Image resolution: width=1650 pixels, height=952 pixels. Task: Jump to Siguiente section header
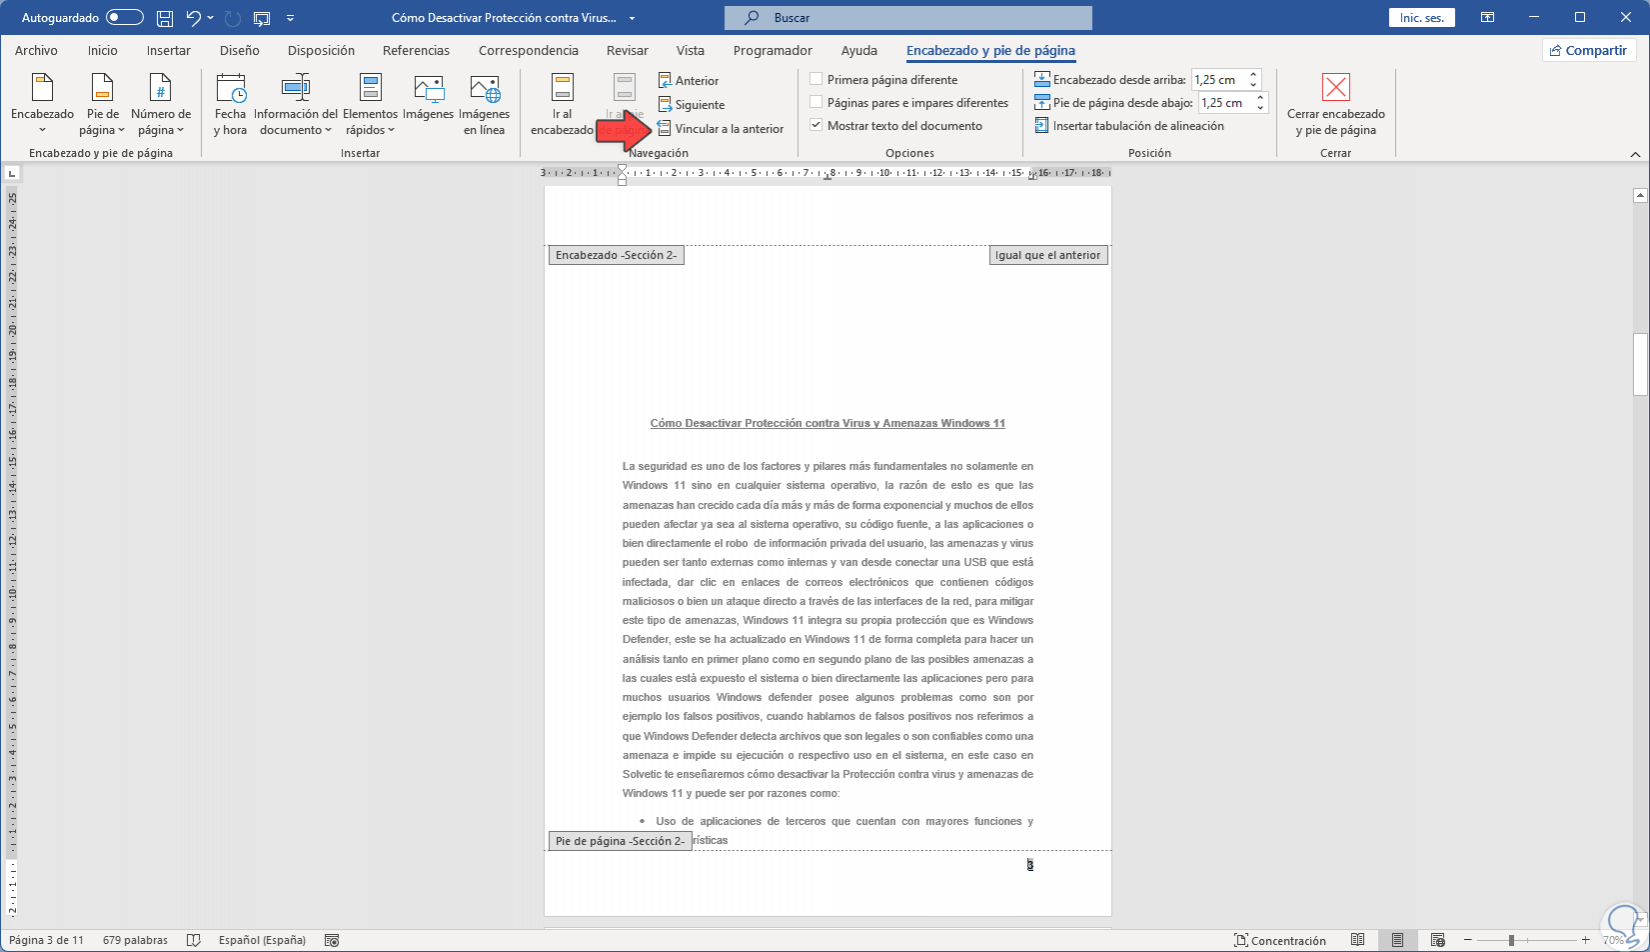point(692,105)
